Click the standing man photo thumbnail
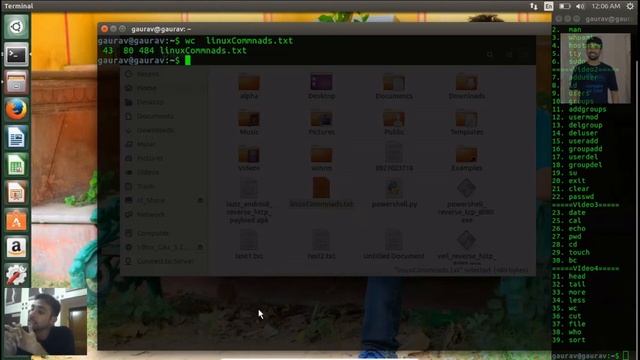This screenshot has height=360, width=640. tap(596, 68)
